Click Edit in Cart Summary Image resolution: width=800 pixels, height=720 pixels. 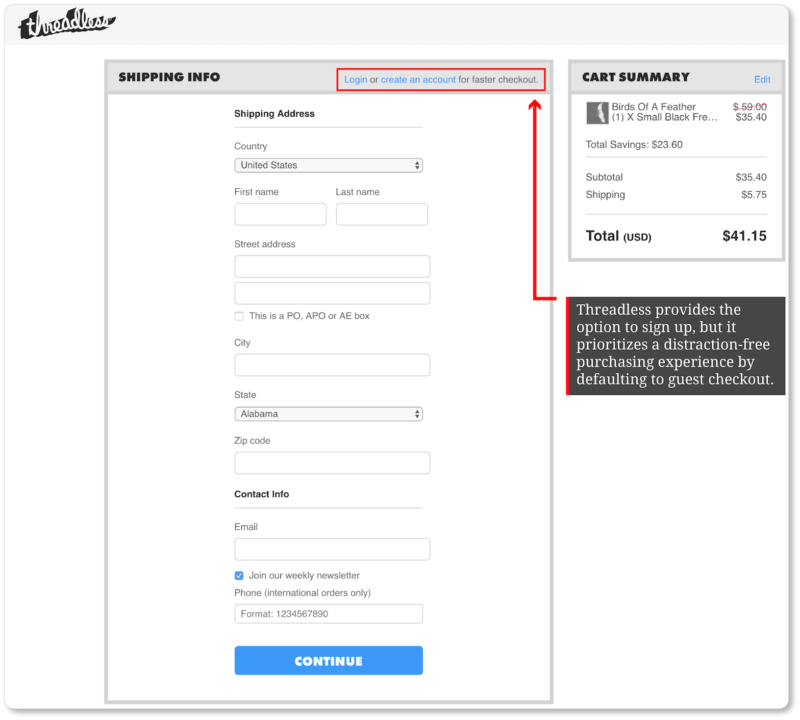(762, 79)
